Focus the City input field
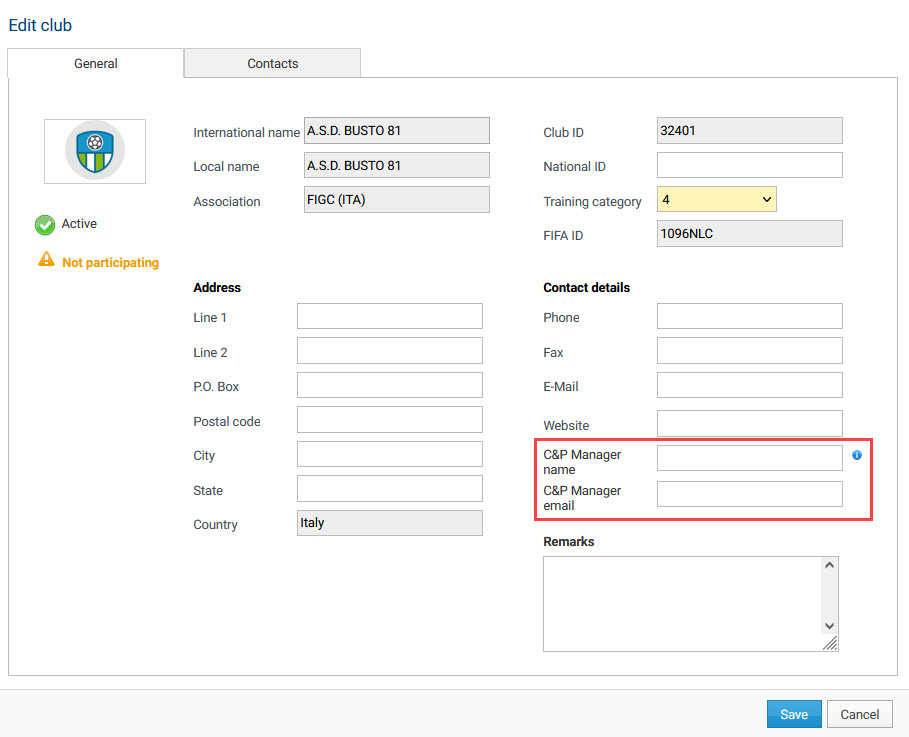The image size is (909, 737). click(x=390, y=454)
